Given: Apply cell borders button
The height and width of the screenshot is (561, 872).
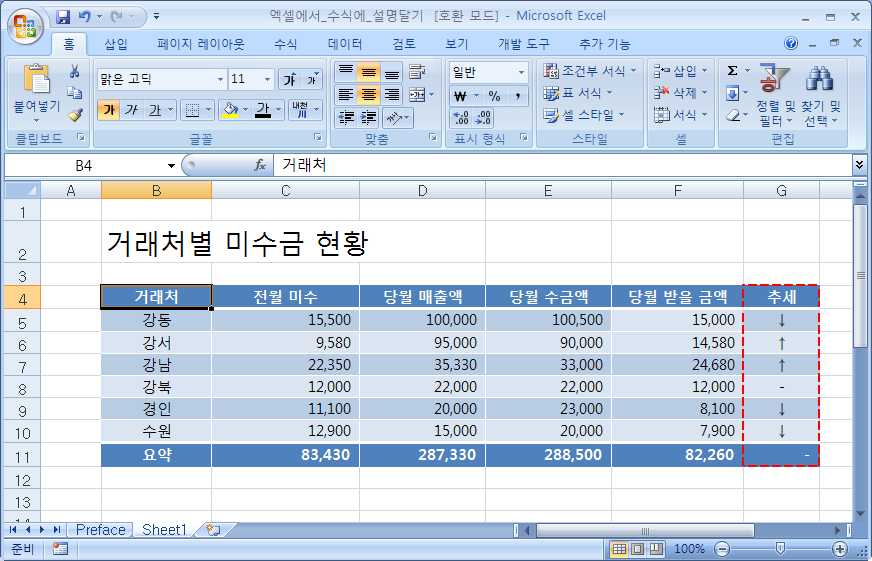Looking at the screenshot, I should point(192,110).
